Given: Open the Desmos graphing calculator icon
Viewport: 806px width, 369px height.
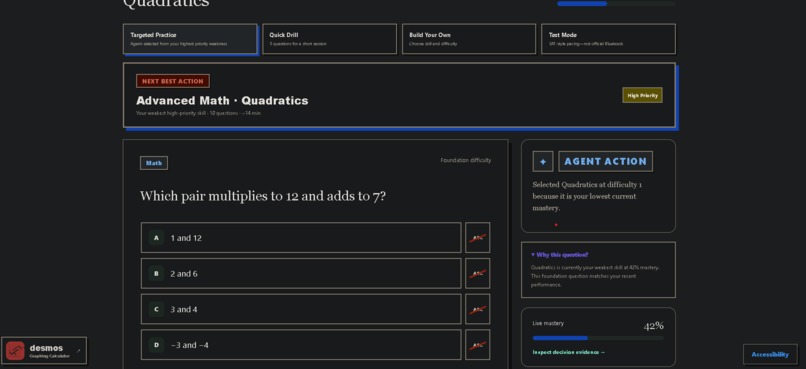Looking at the screenshot, I should click(15, 351).
